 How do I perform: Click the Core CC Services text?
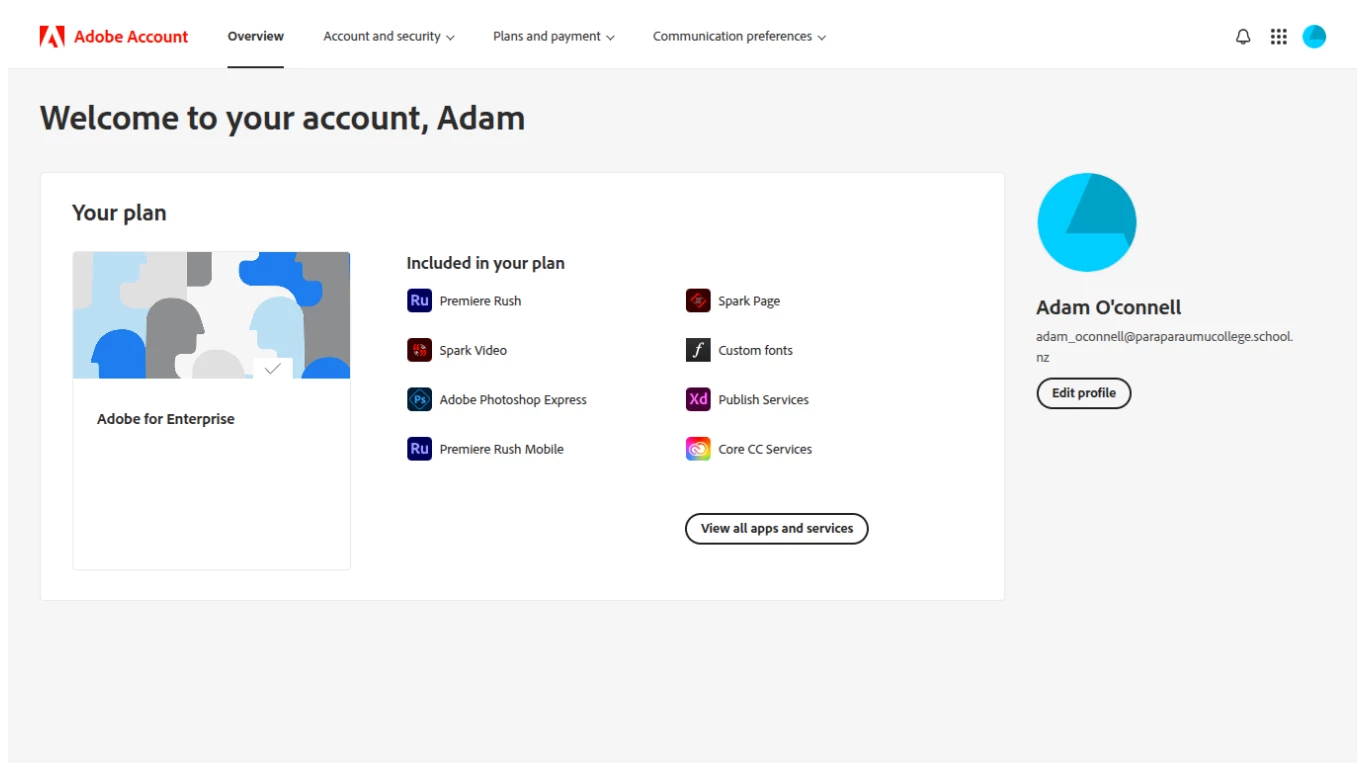click(x=765, y=449)
